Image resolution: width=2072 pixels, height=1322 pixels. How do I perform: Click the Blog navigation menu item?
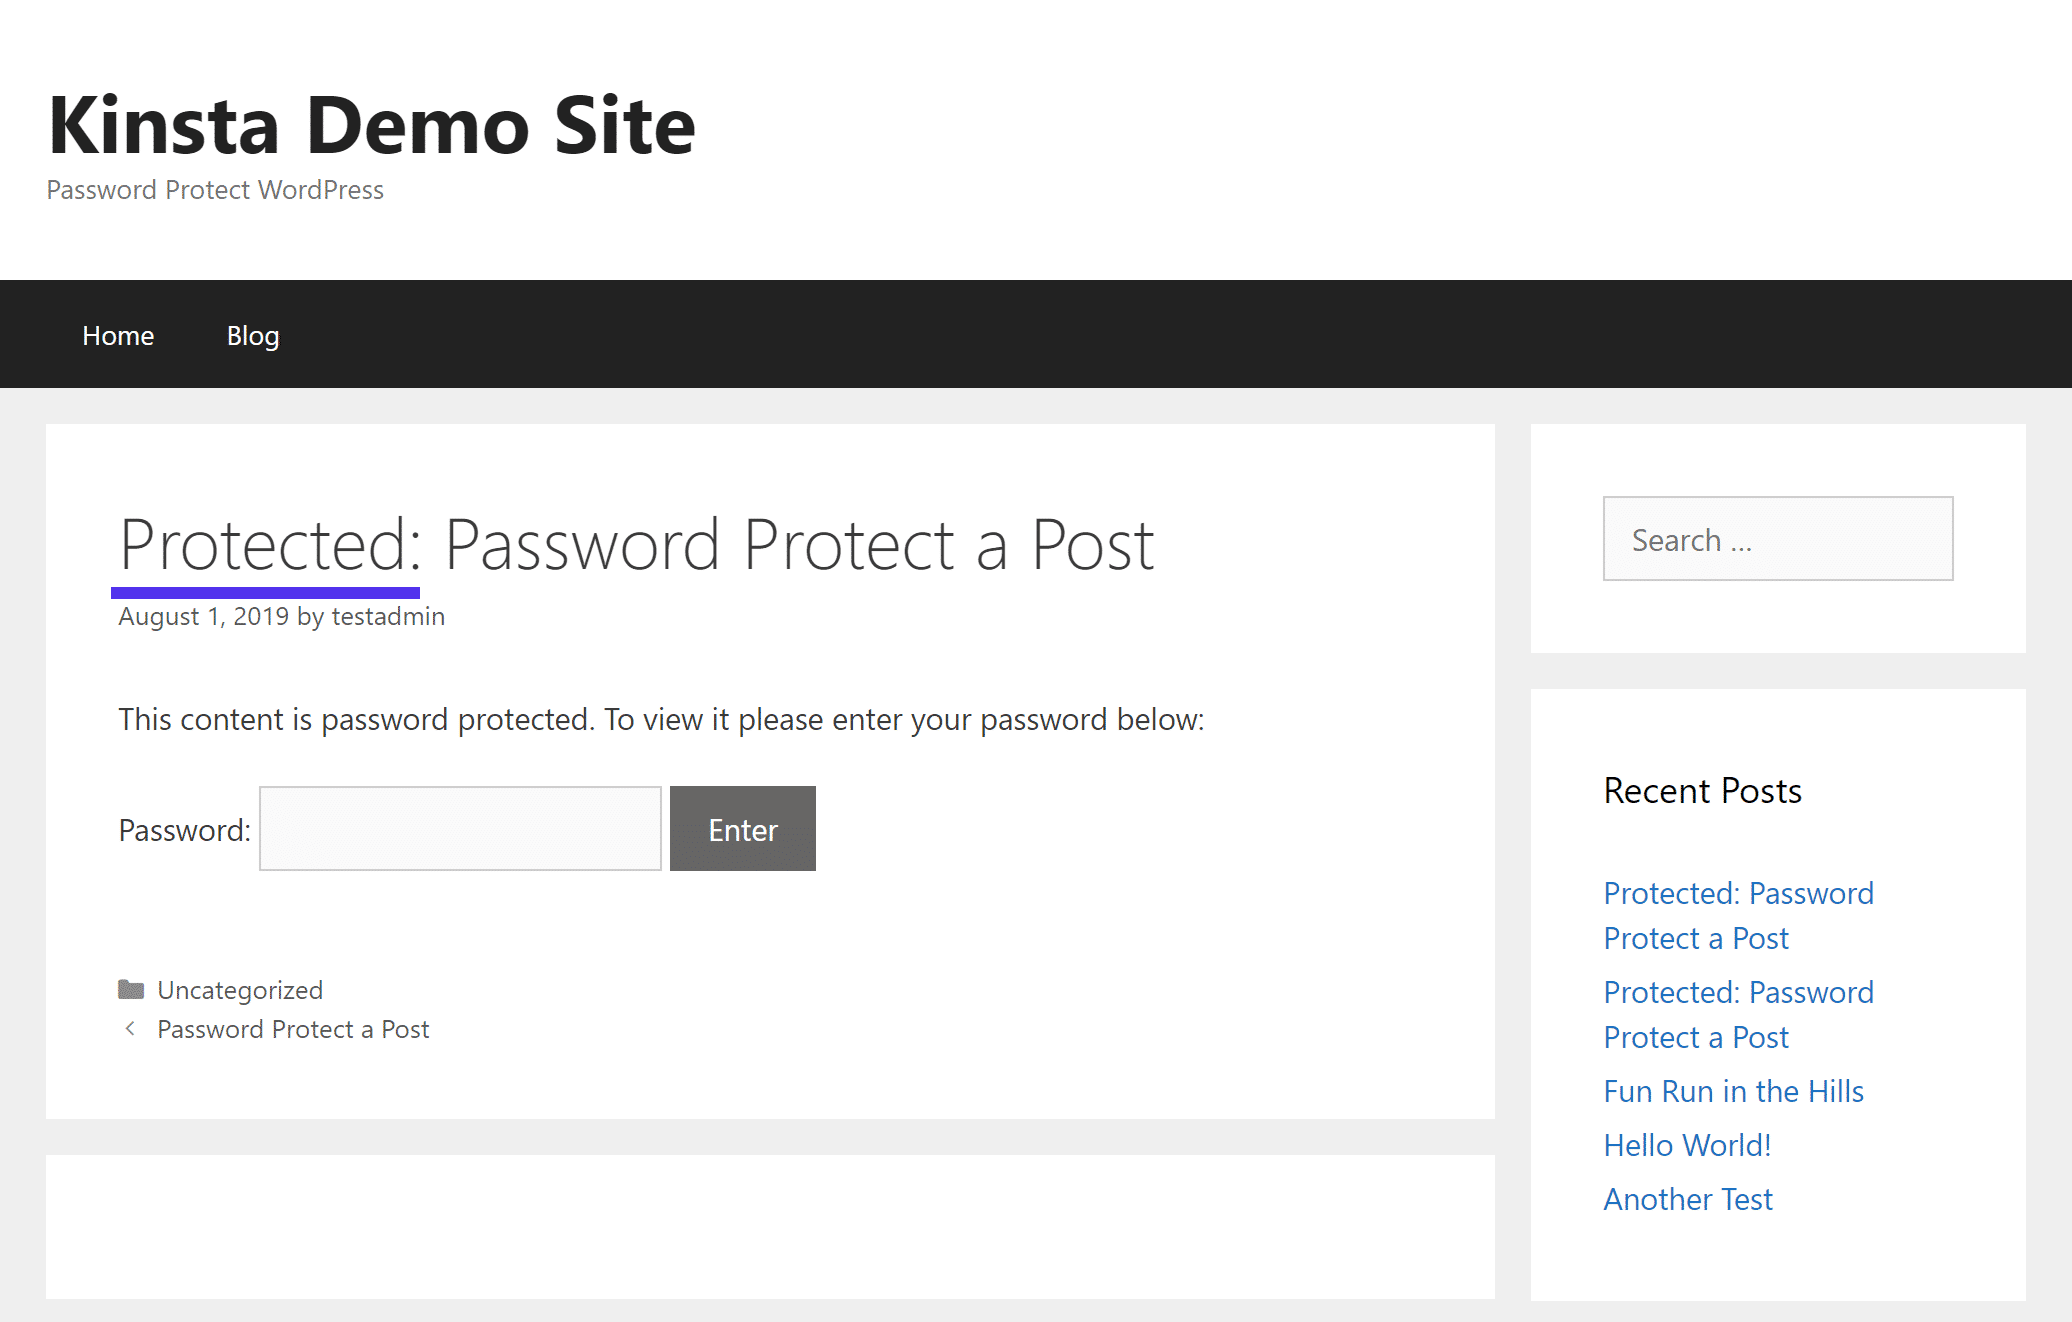click(x=251, y=334)
